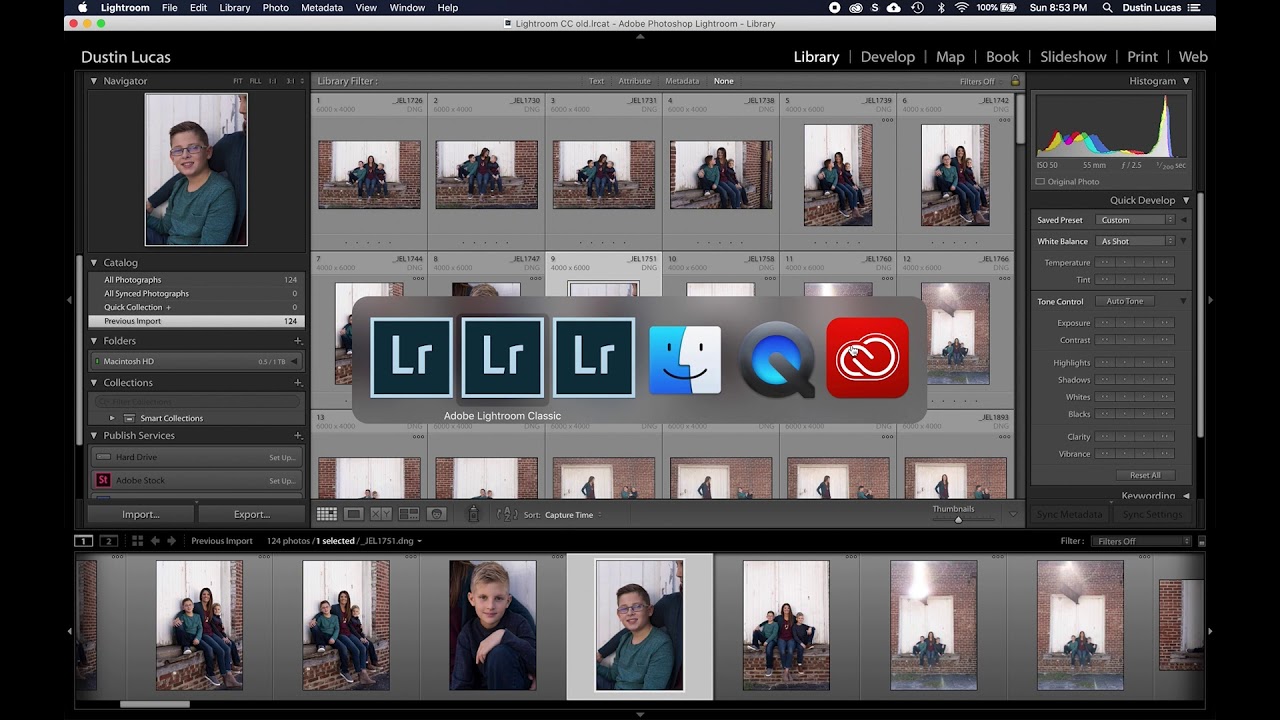Open Spotlight search in menu bar
Screen dimensions: 1280x720
click(1107, 7)
